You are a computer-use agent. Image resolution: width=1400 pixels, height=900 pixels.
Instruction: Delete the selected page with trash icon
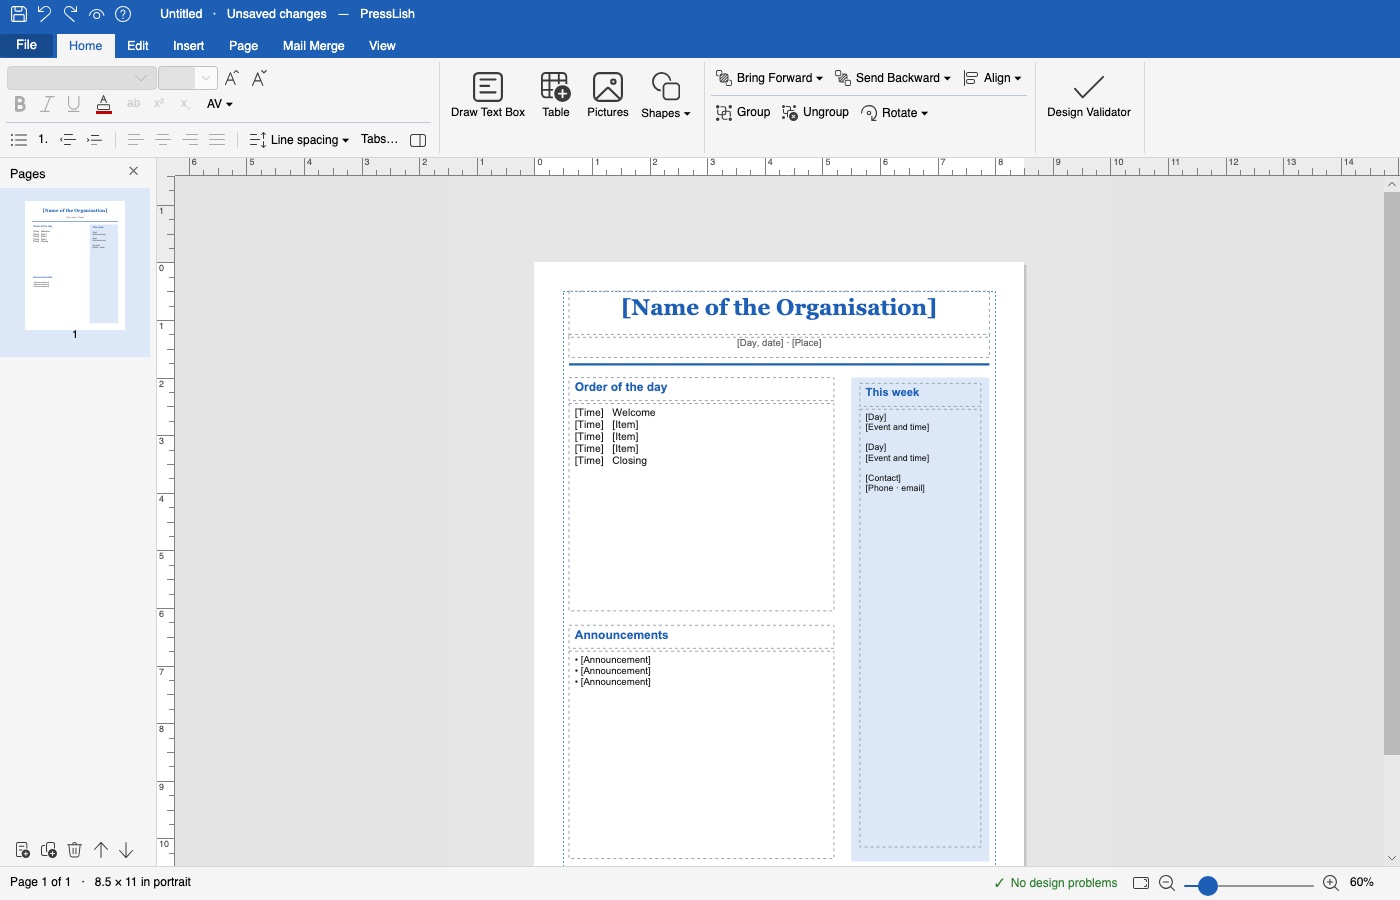click(74, 850)
